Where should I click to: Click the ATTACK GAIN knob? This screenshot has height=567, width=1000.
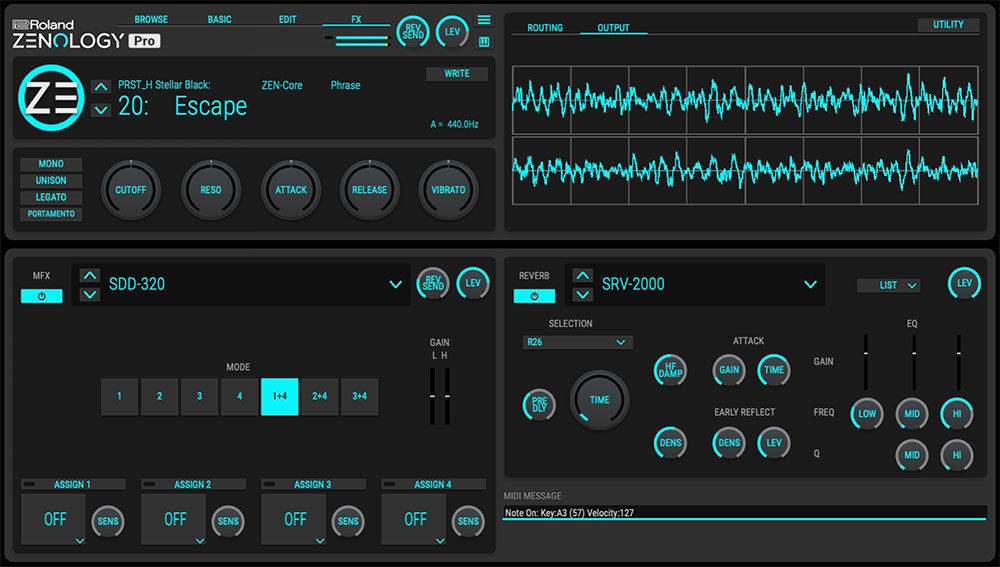coord(729,370)
